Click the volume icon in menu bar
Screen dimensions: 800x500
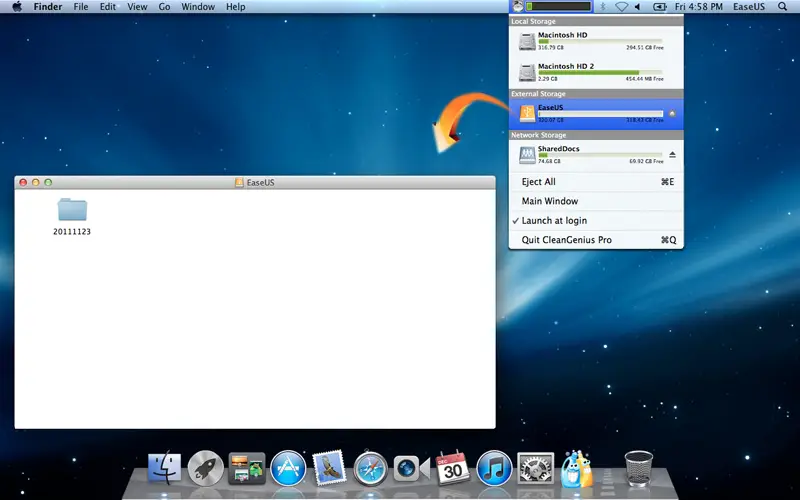tap(637, 7)
